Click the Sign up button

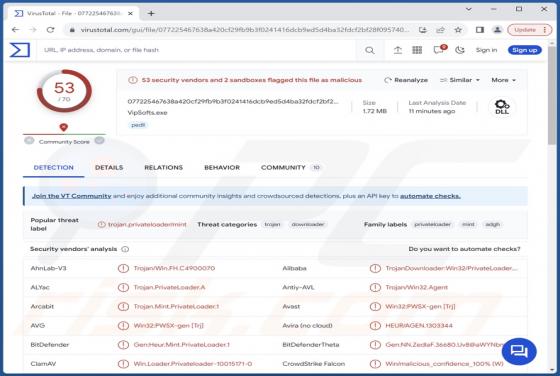[x=525, y=50]
